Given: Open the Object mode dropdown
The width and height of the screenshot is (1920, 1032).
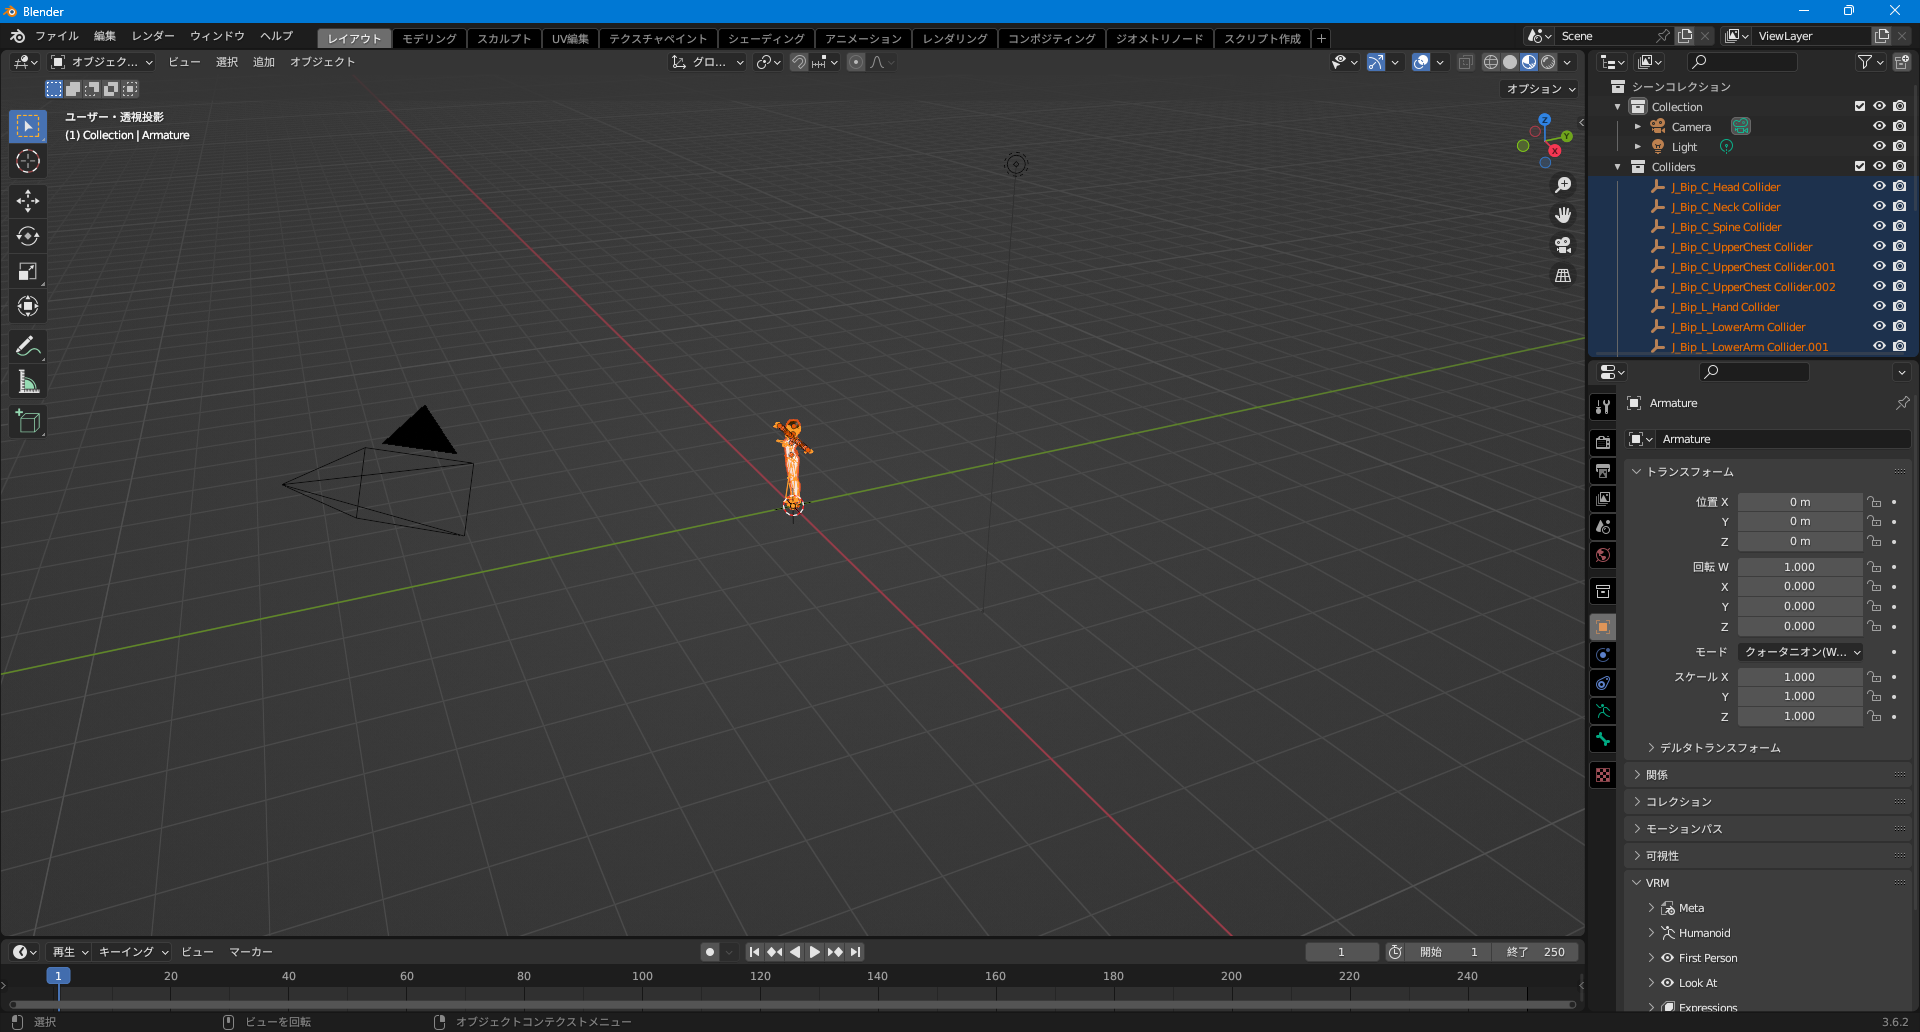Looking at the screenshot, I should coord(103,62).
